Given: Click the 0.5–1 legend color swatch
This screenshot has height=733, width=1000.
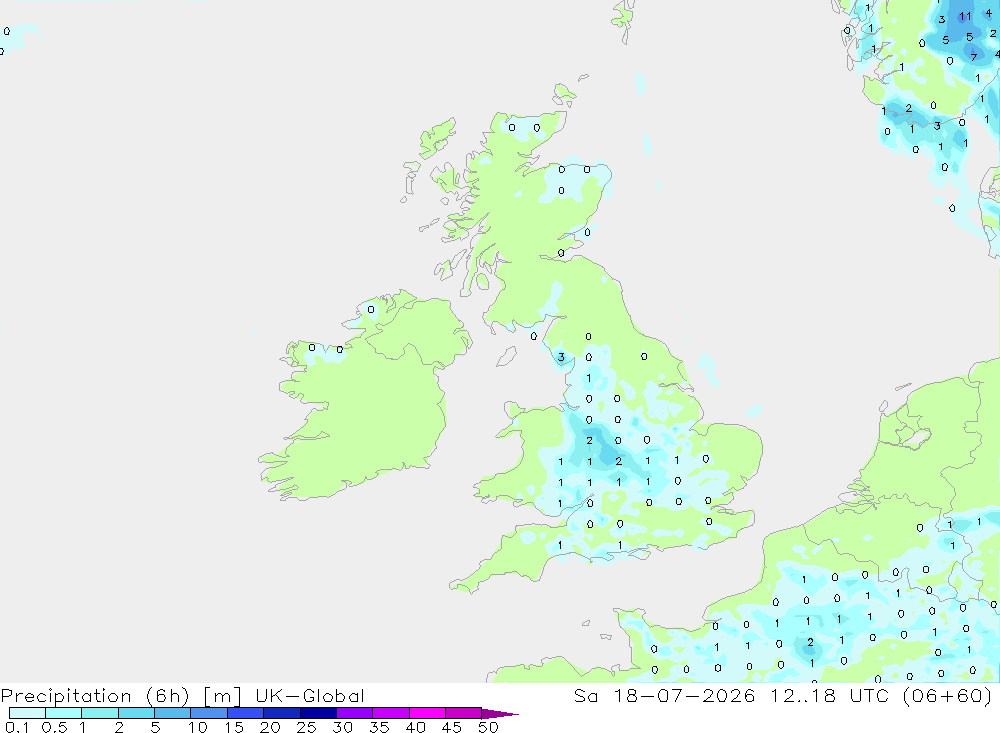Looking at the screenshot, I should (x=64, y=713).
